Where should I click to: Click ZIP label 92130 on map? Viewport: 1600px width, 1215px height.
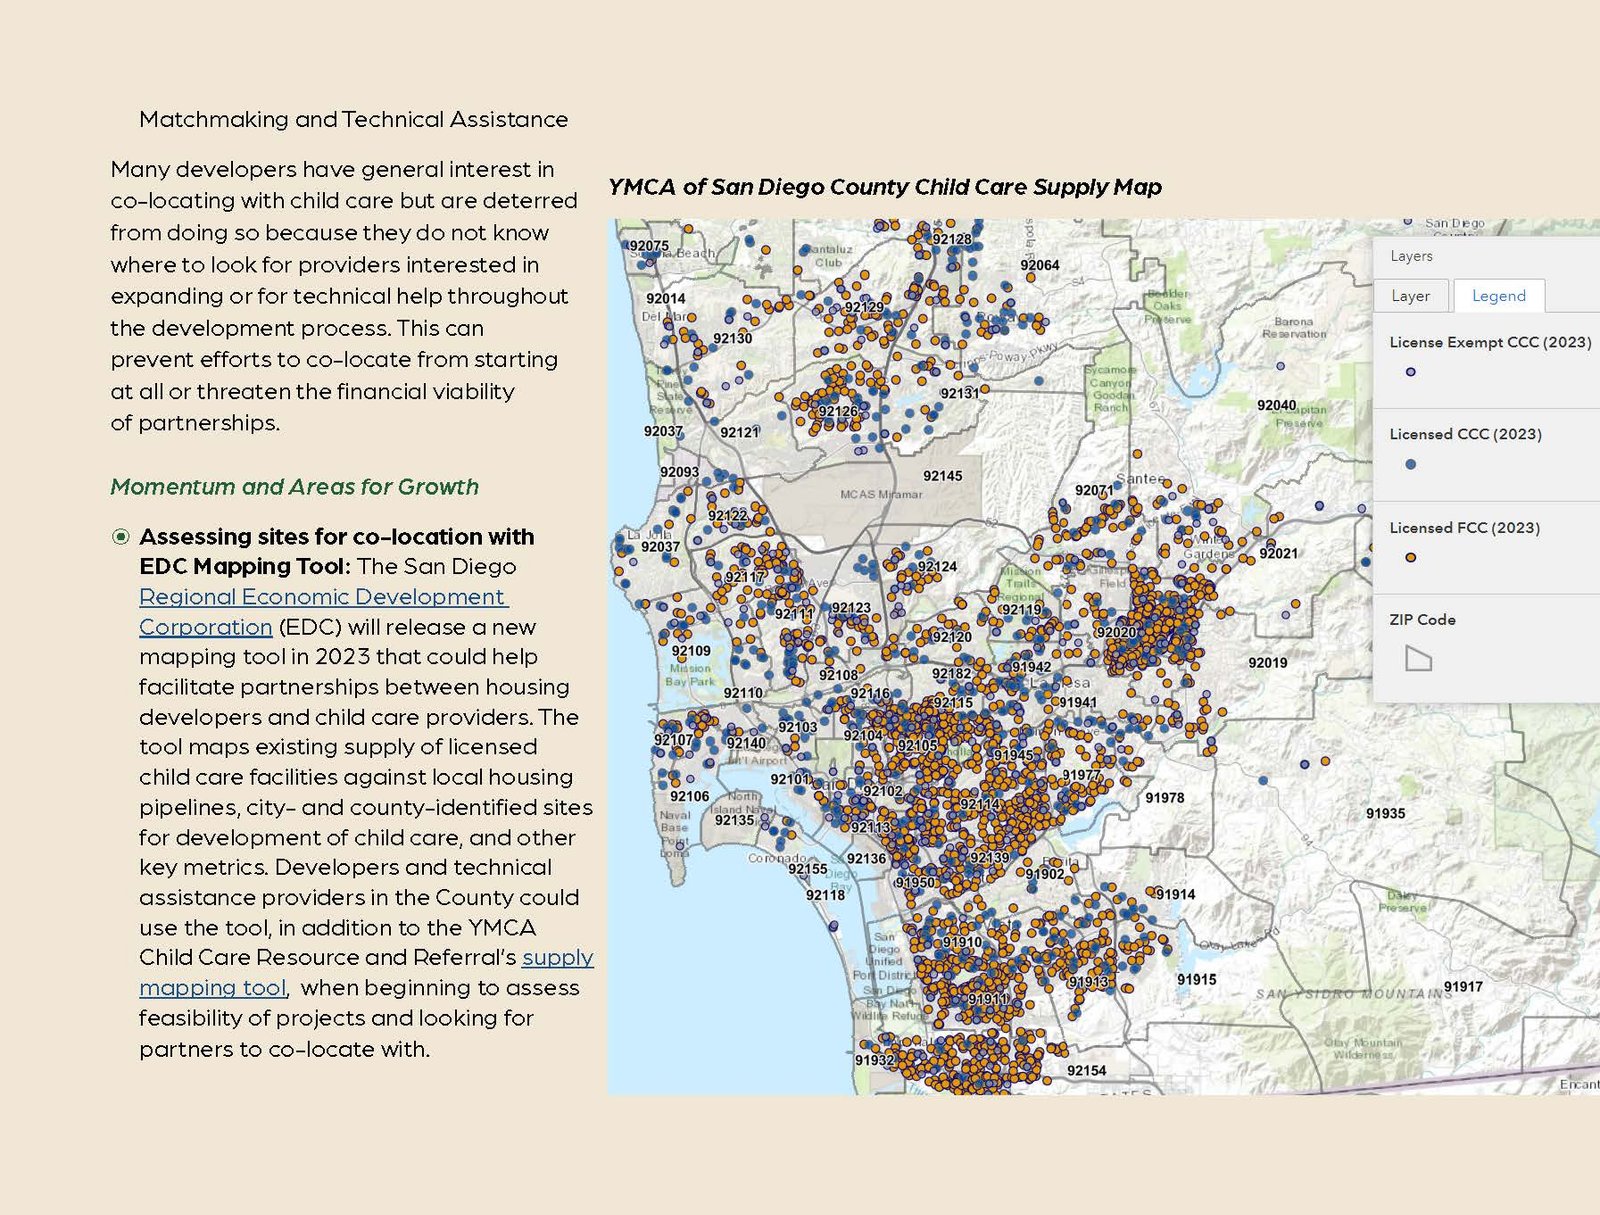coord(732,339)
